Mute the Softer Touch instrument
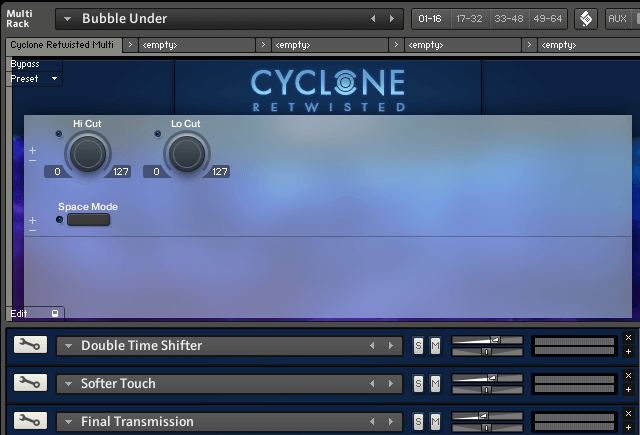 pyautogui.click(x=435, y=384)
